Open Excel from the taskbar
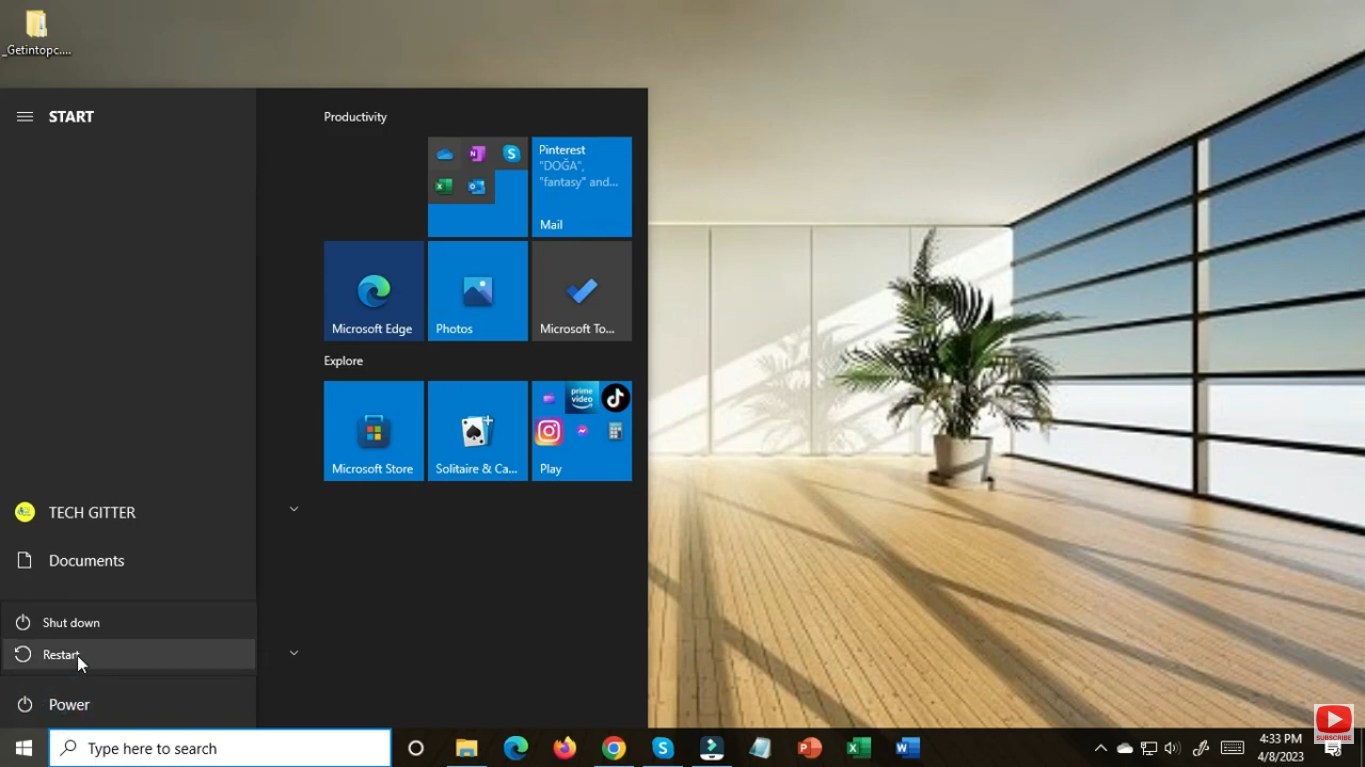This screenshot has height=767, width=1365. [857, 747]
